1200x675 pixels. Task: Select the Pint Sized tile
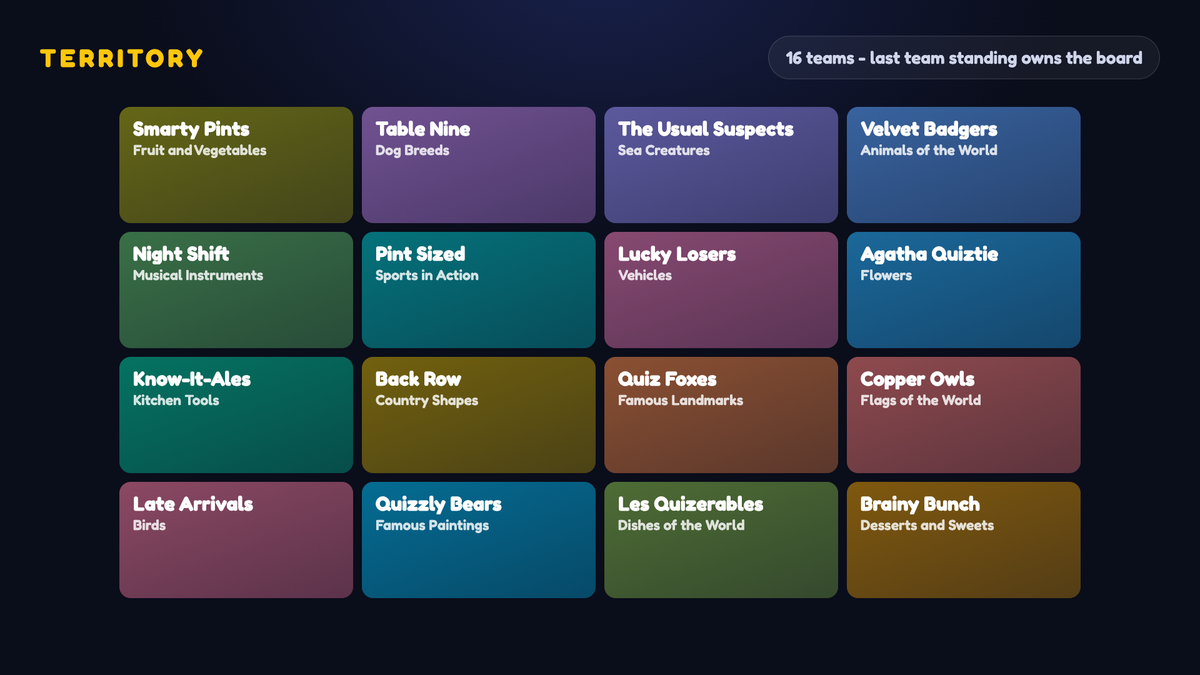pyautogui.click(x=479, y=290)
